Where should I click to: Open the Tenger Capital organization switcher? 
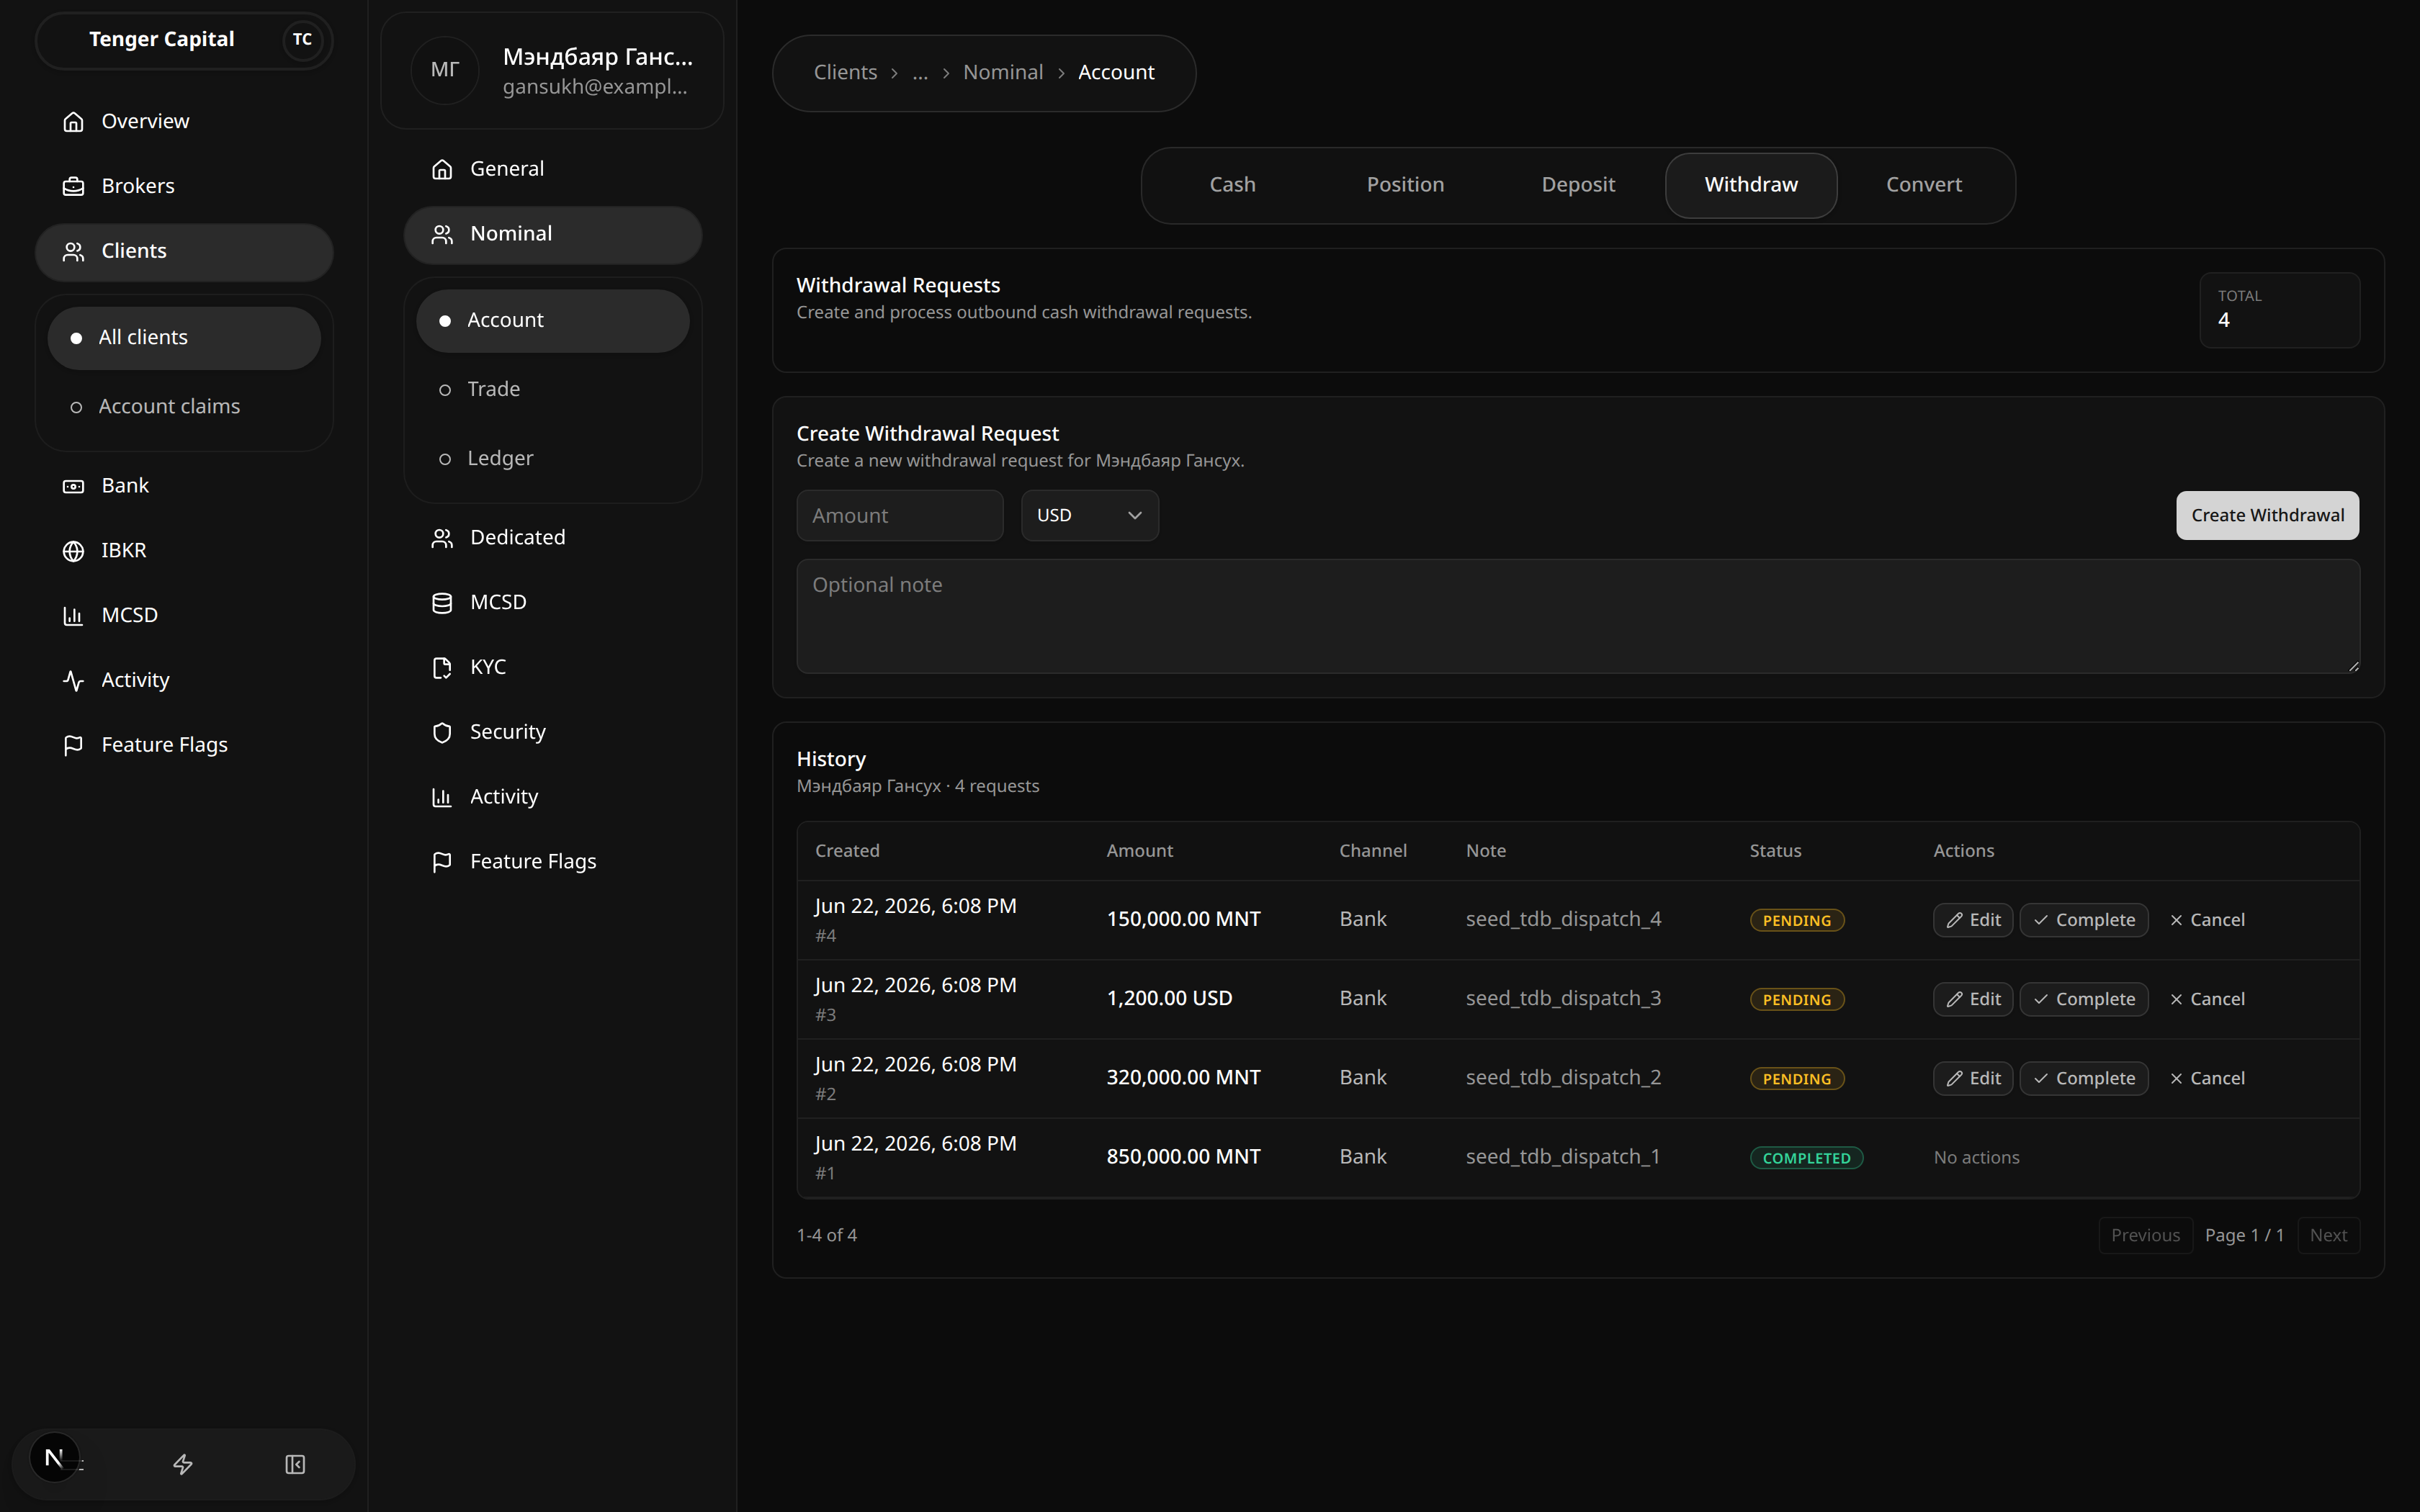click(184, 40)
